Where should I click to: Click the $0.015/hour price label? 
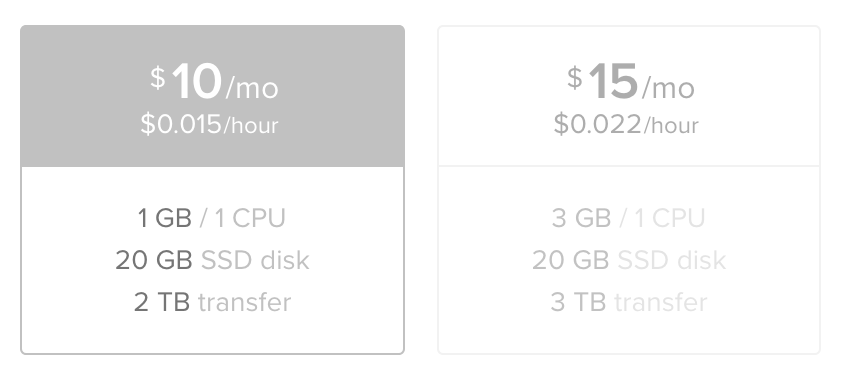click(x=209, y=125)
